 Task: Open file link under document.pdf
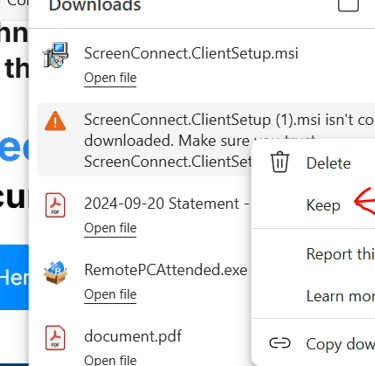pos(110,360)
